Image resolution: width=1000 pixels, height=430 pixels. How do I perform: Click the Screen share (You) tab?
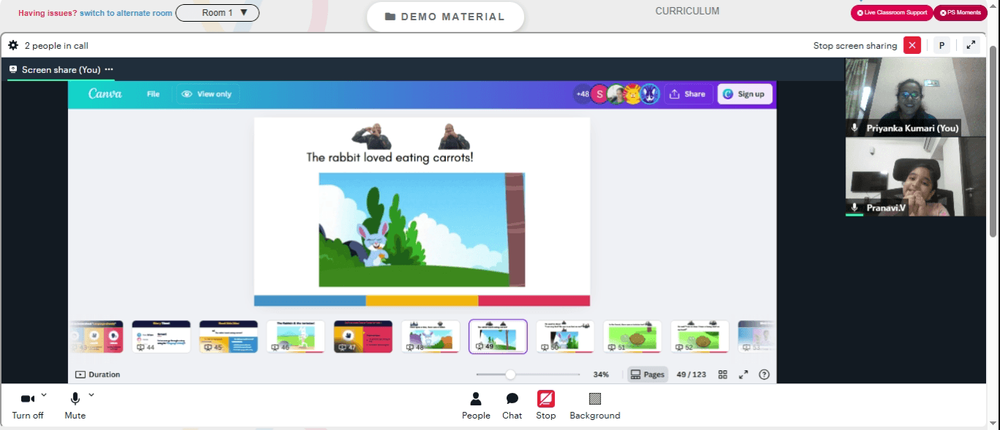(x=61, y=70)
